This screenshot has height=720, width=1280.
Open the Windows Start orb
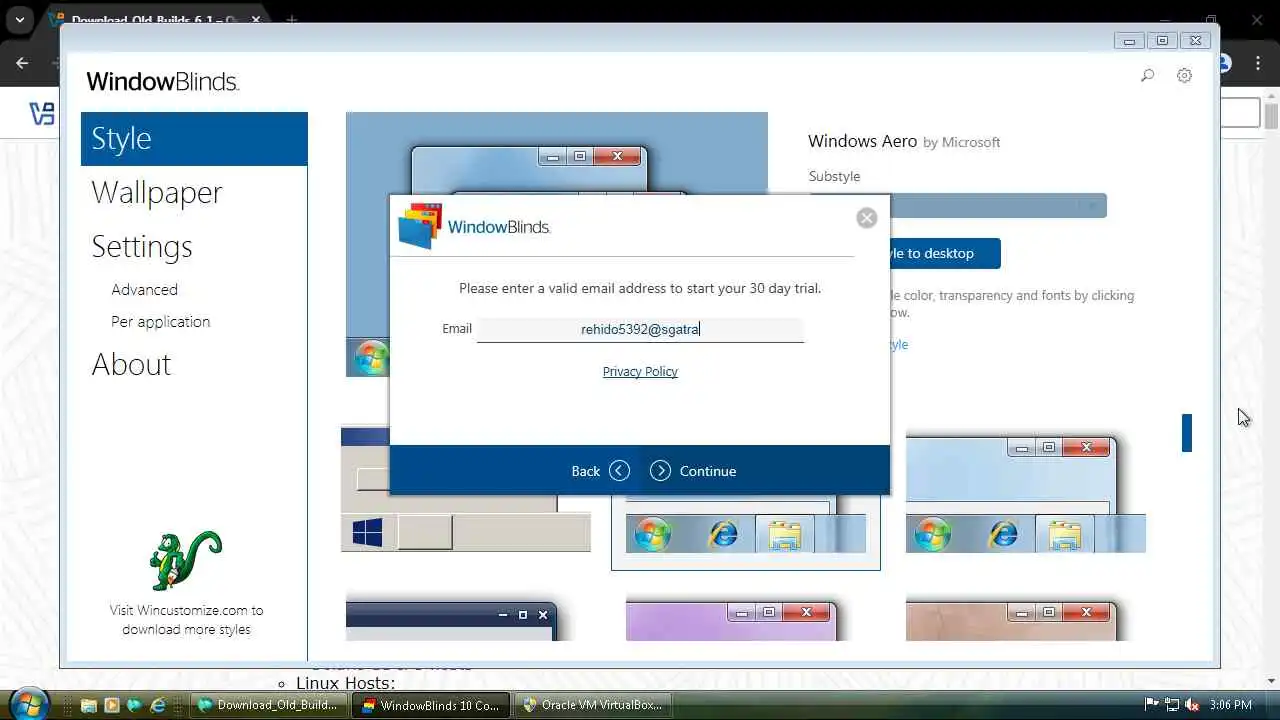point(27,704)
